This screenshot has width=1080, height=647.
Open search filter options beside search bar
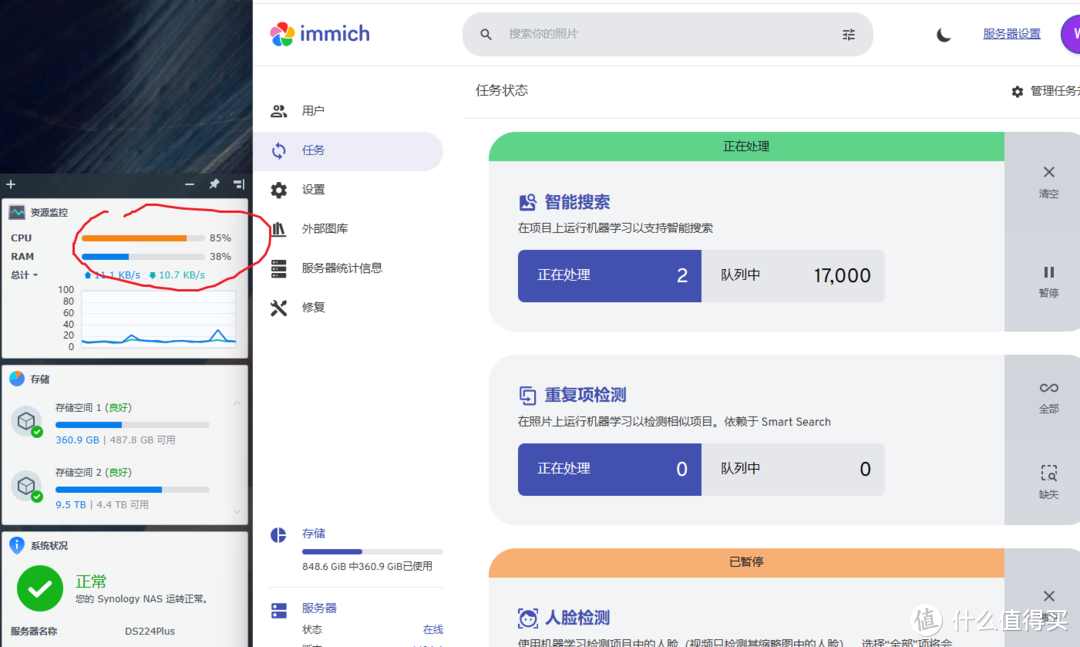(848, 34)
